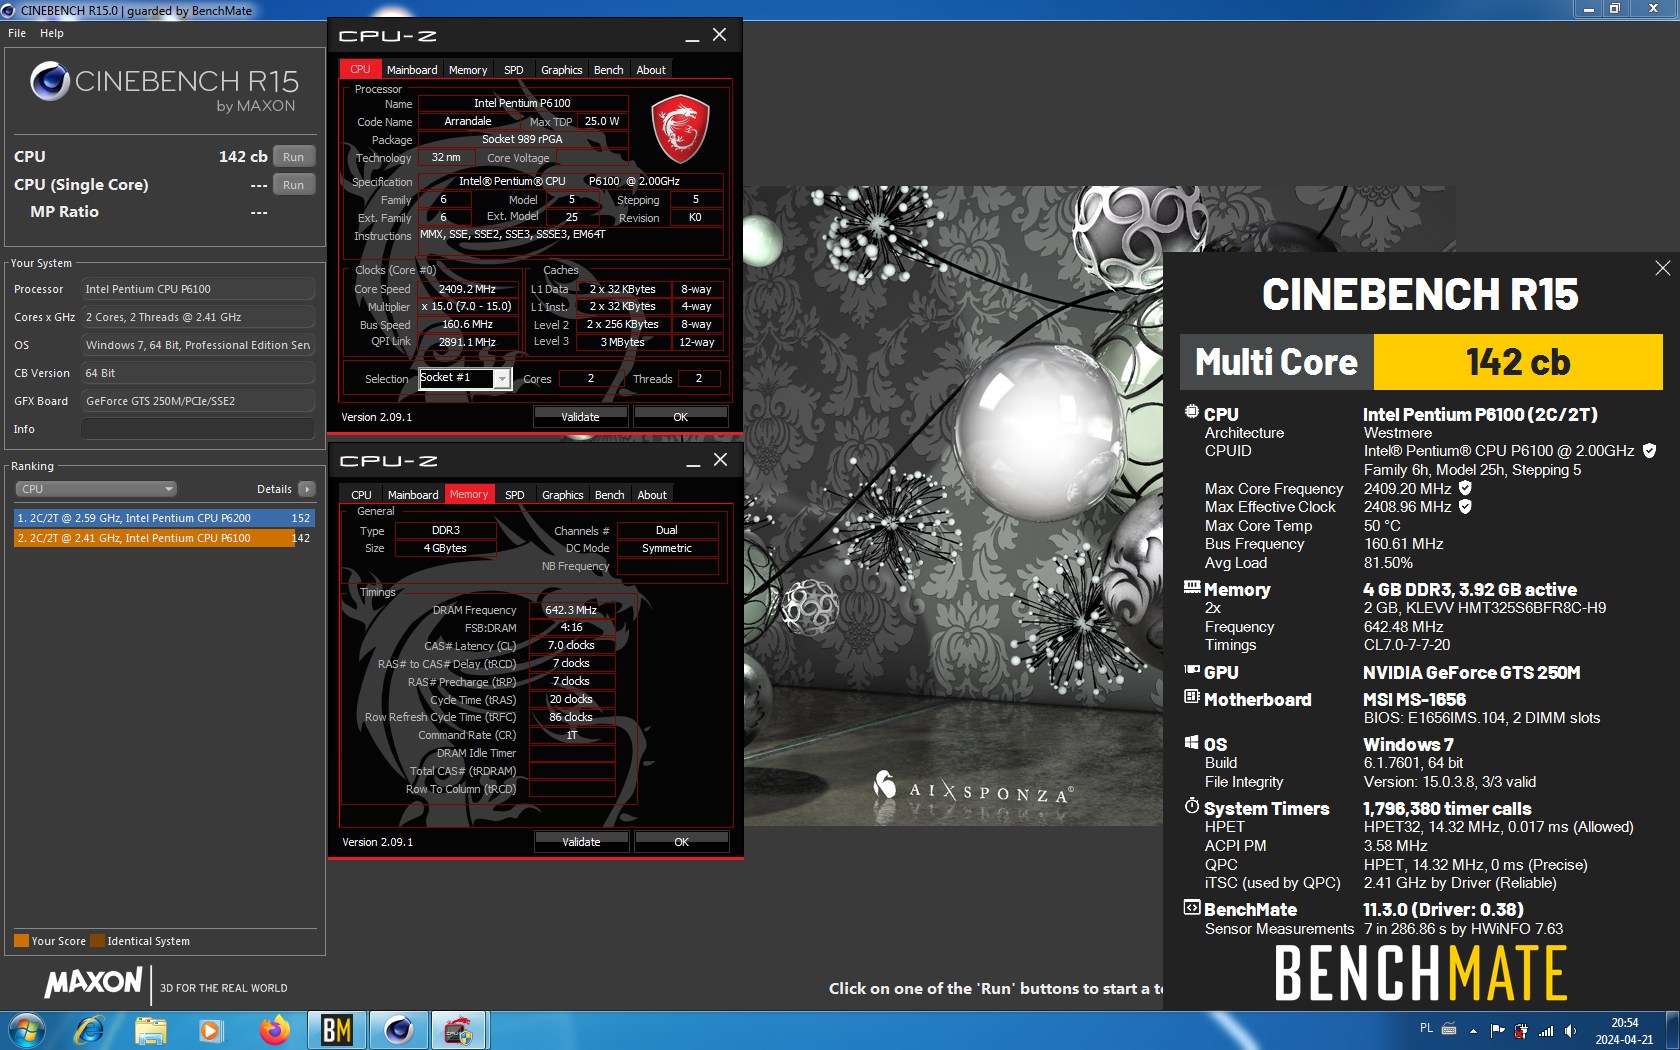Select ranking row Intel Pentium CPU P6200

click(164, 518)
